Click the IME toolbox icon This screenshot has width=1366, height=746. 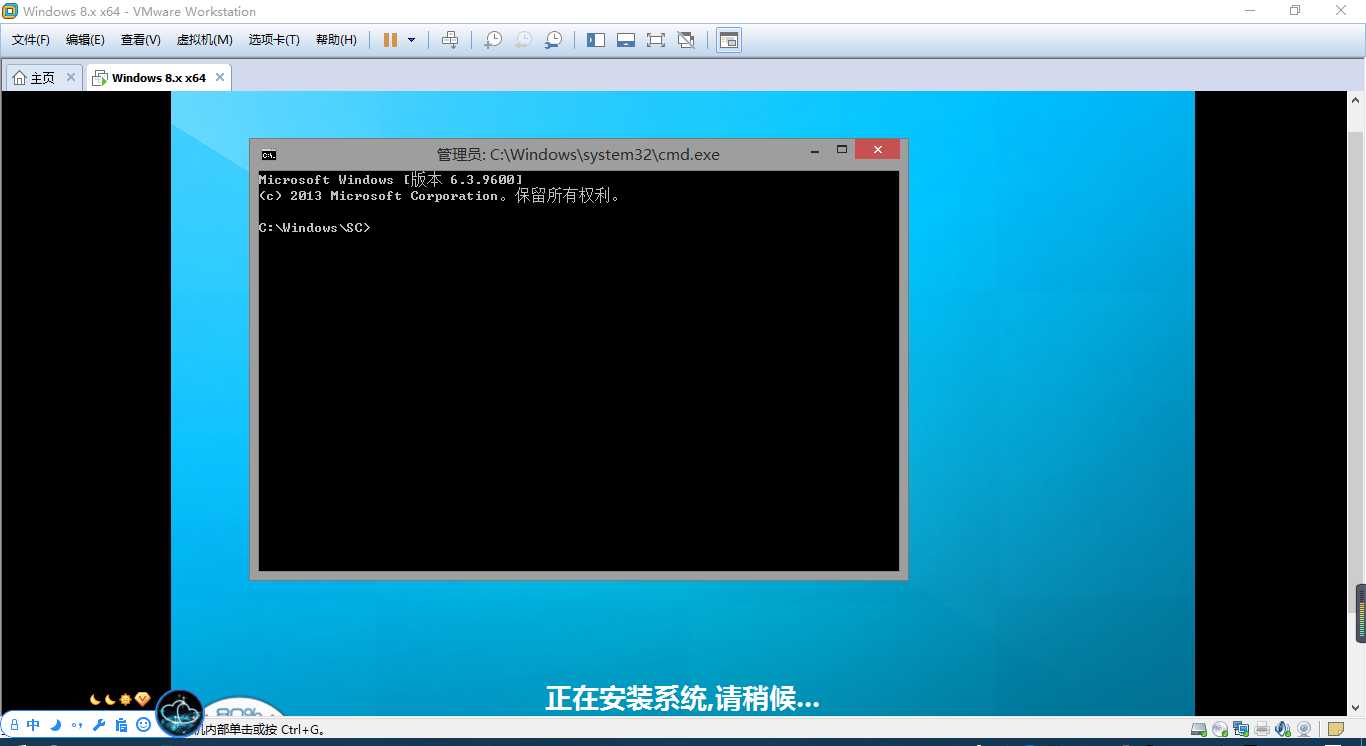coord(121,725)
